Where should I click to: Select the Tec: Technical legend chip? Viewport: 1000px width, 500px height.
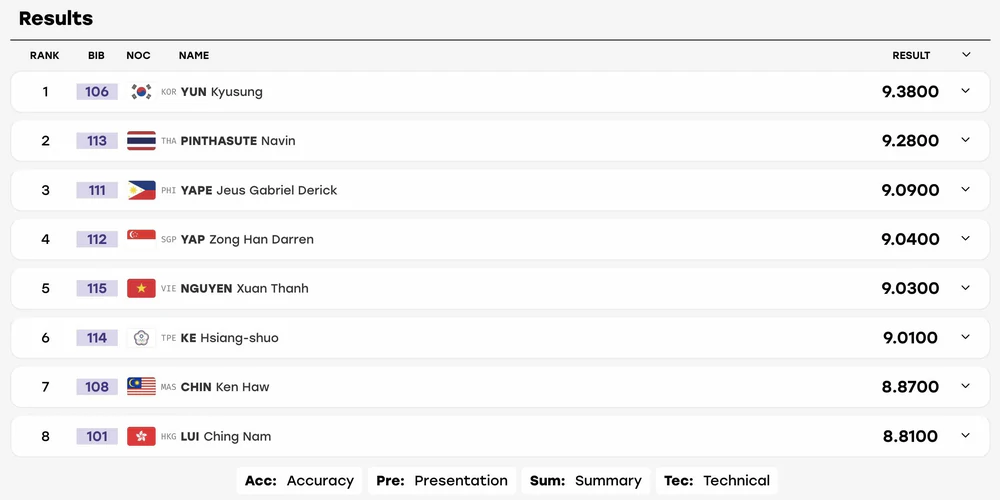click(717, 481)
